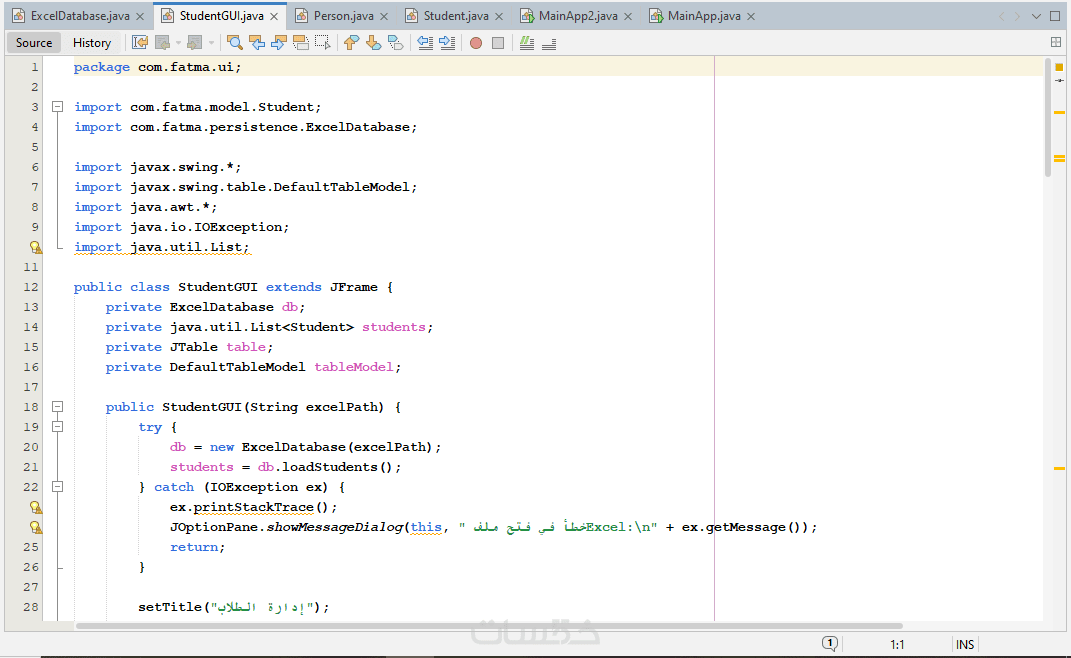Go to Find Previous Occurrence icon
This screenshot has width=1071, height=658.
coord(257,43)
